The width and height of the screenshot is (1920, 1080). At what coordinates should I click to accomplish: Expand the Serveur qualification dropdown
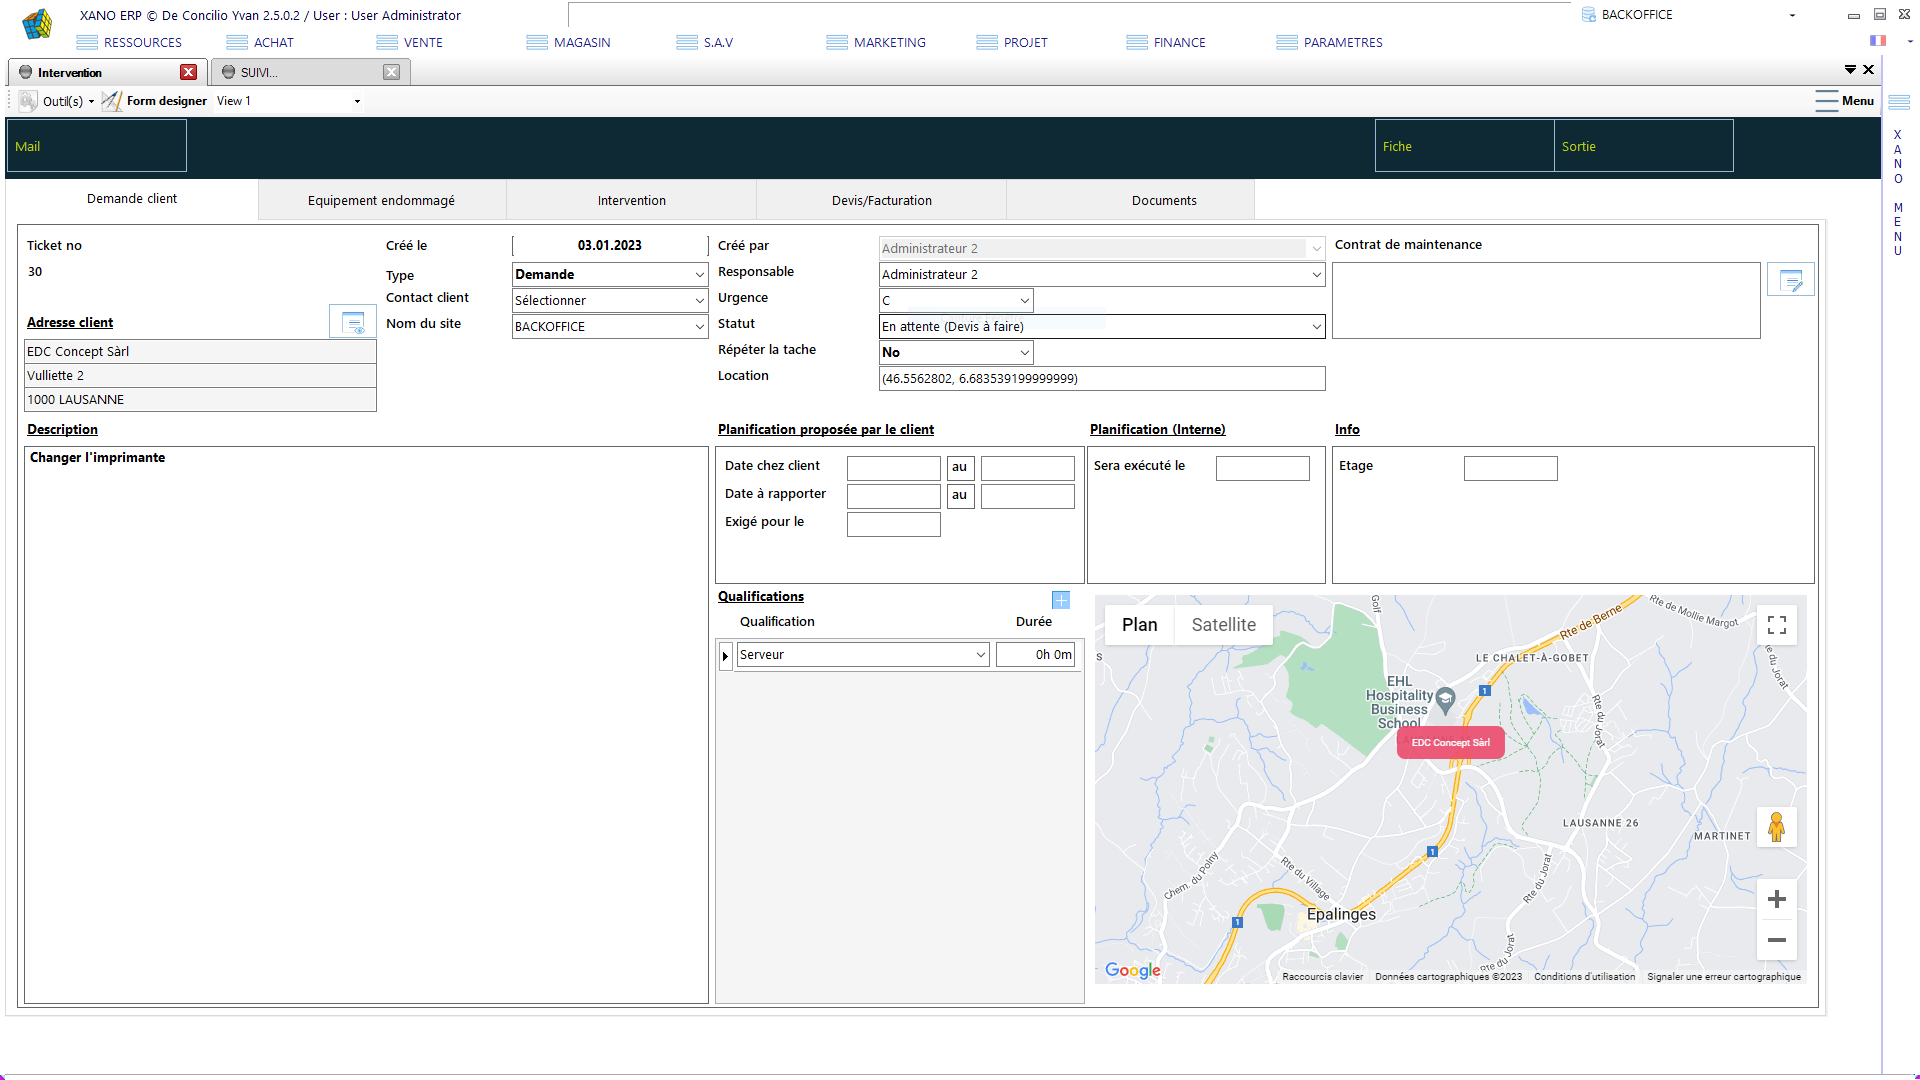(x=980, y=655)
